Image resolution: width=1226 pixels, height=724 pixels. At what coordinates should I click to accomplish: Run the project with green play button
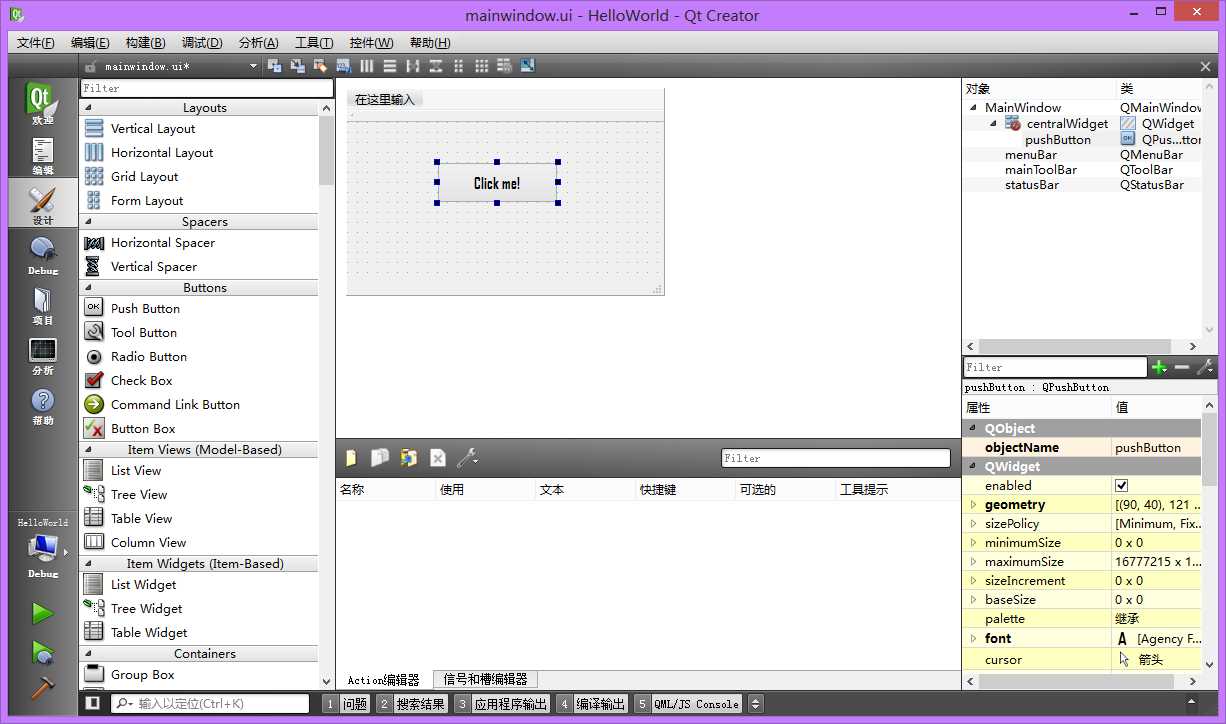point(42,612)
